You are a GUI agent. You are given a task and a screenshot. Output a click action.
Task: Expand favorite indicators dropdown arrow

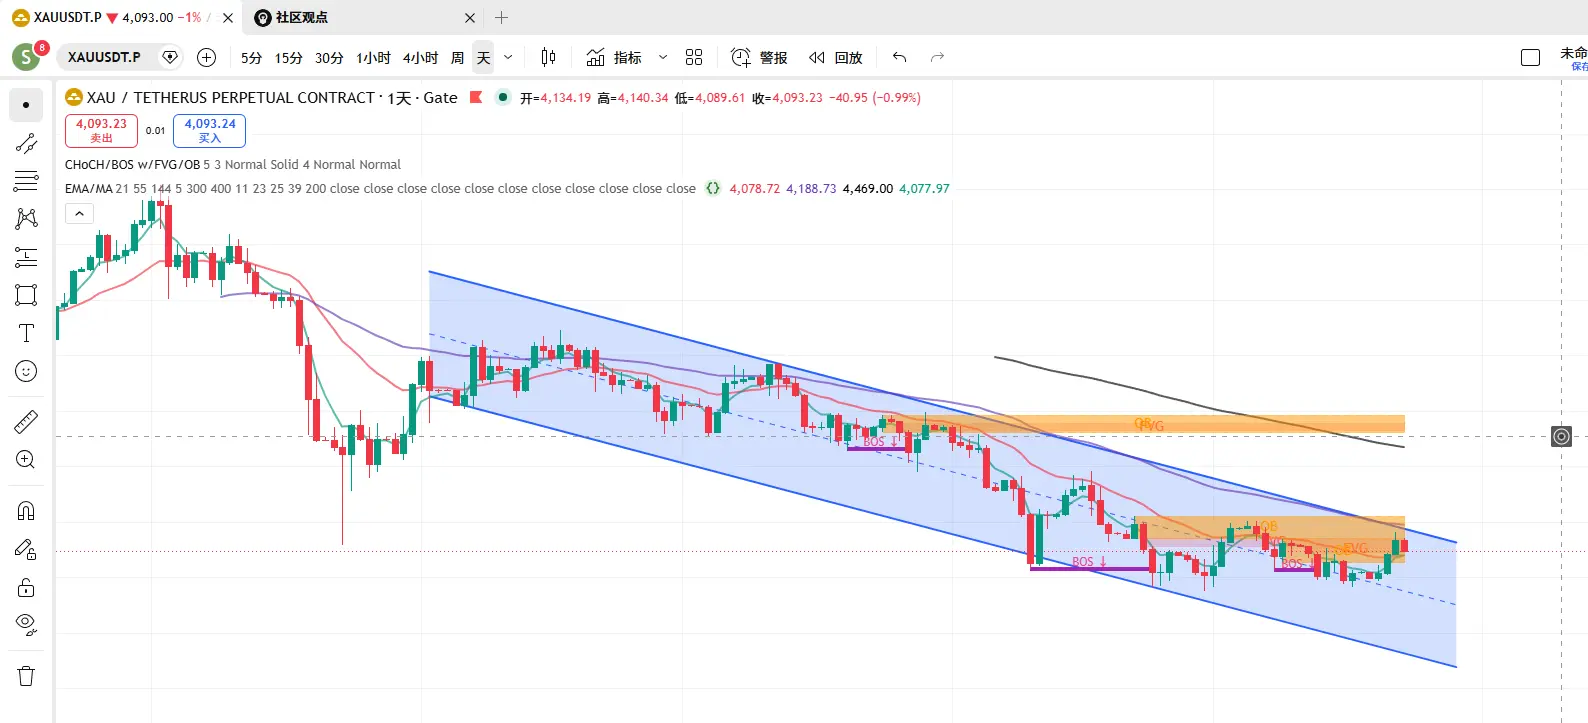(663, 57)
